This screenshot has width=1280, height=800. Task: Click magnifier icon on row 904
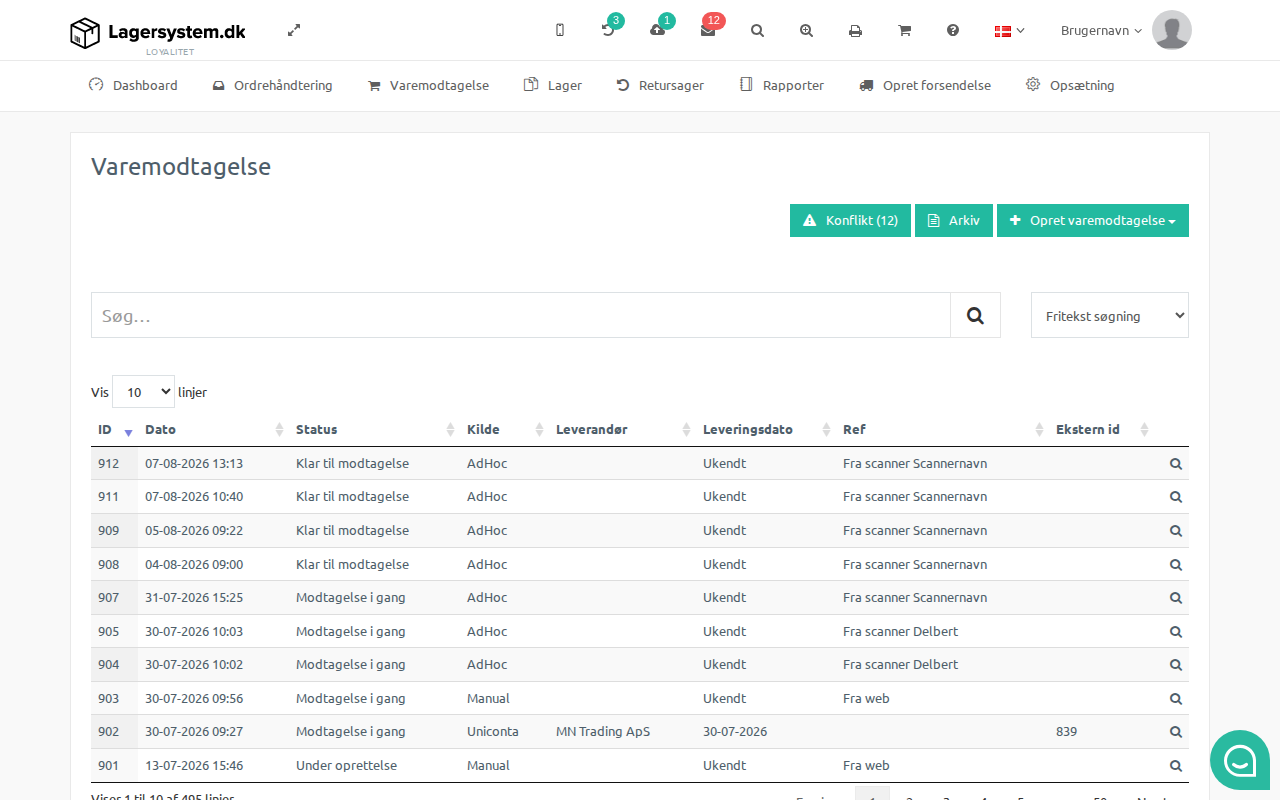(1176, 665)
